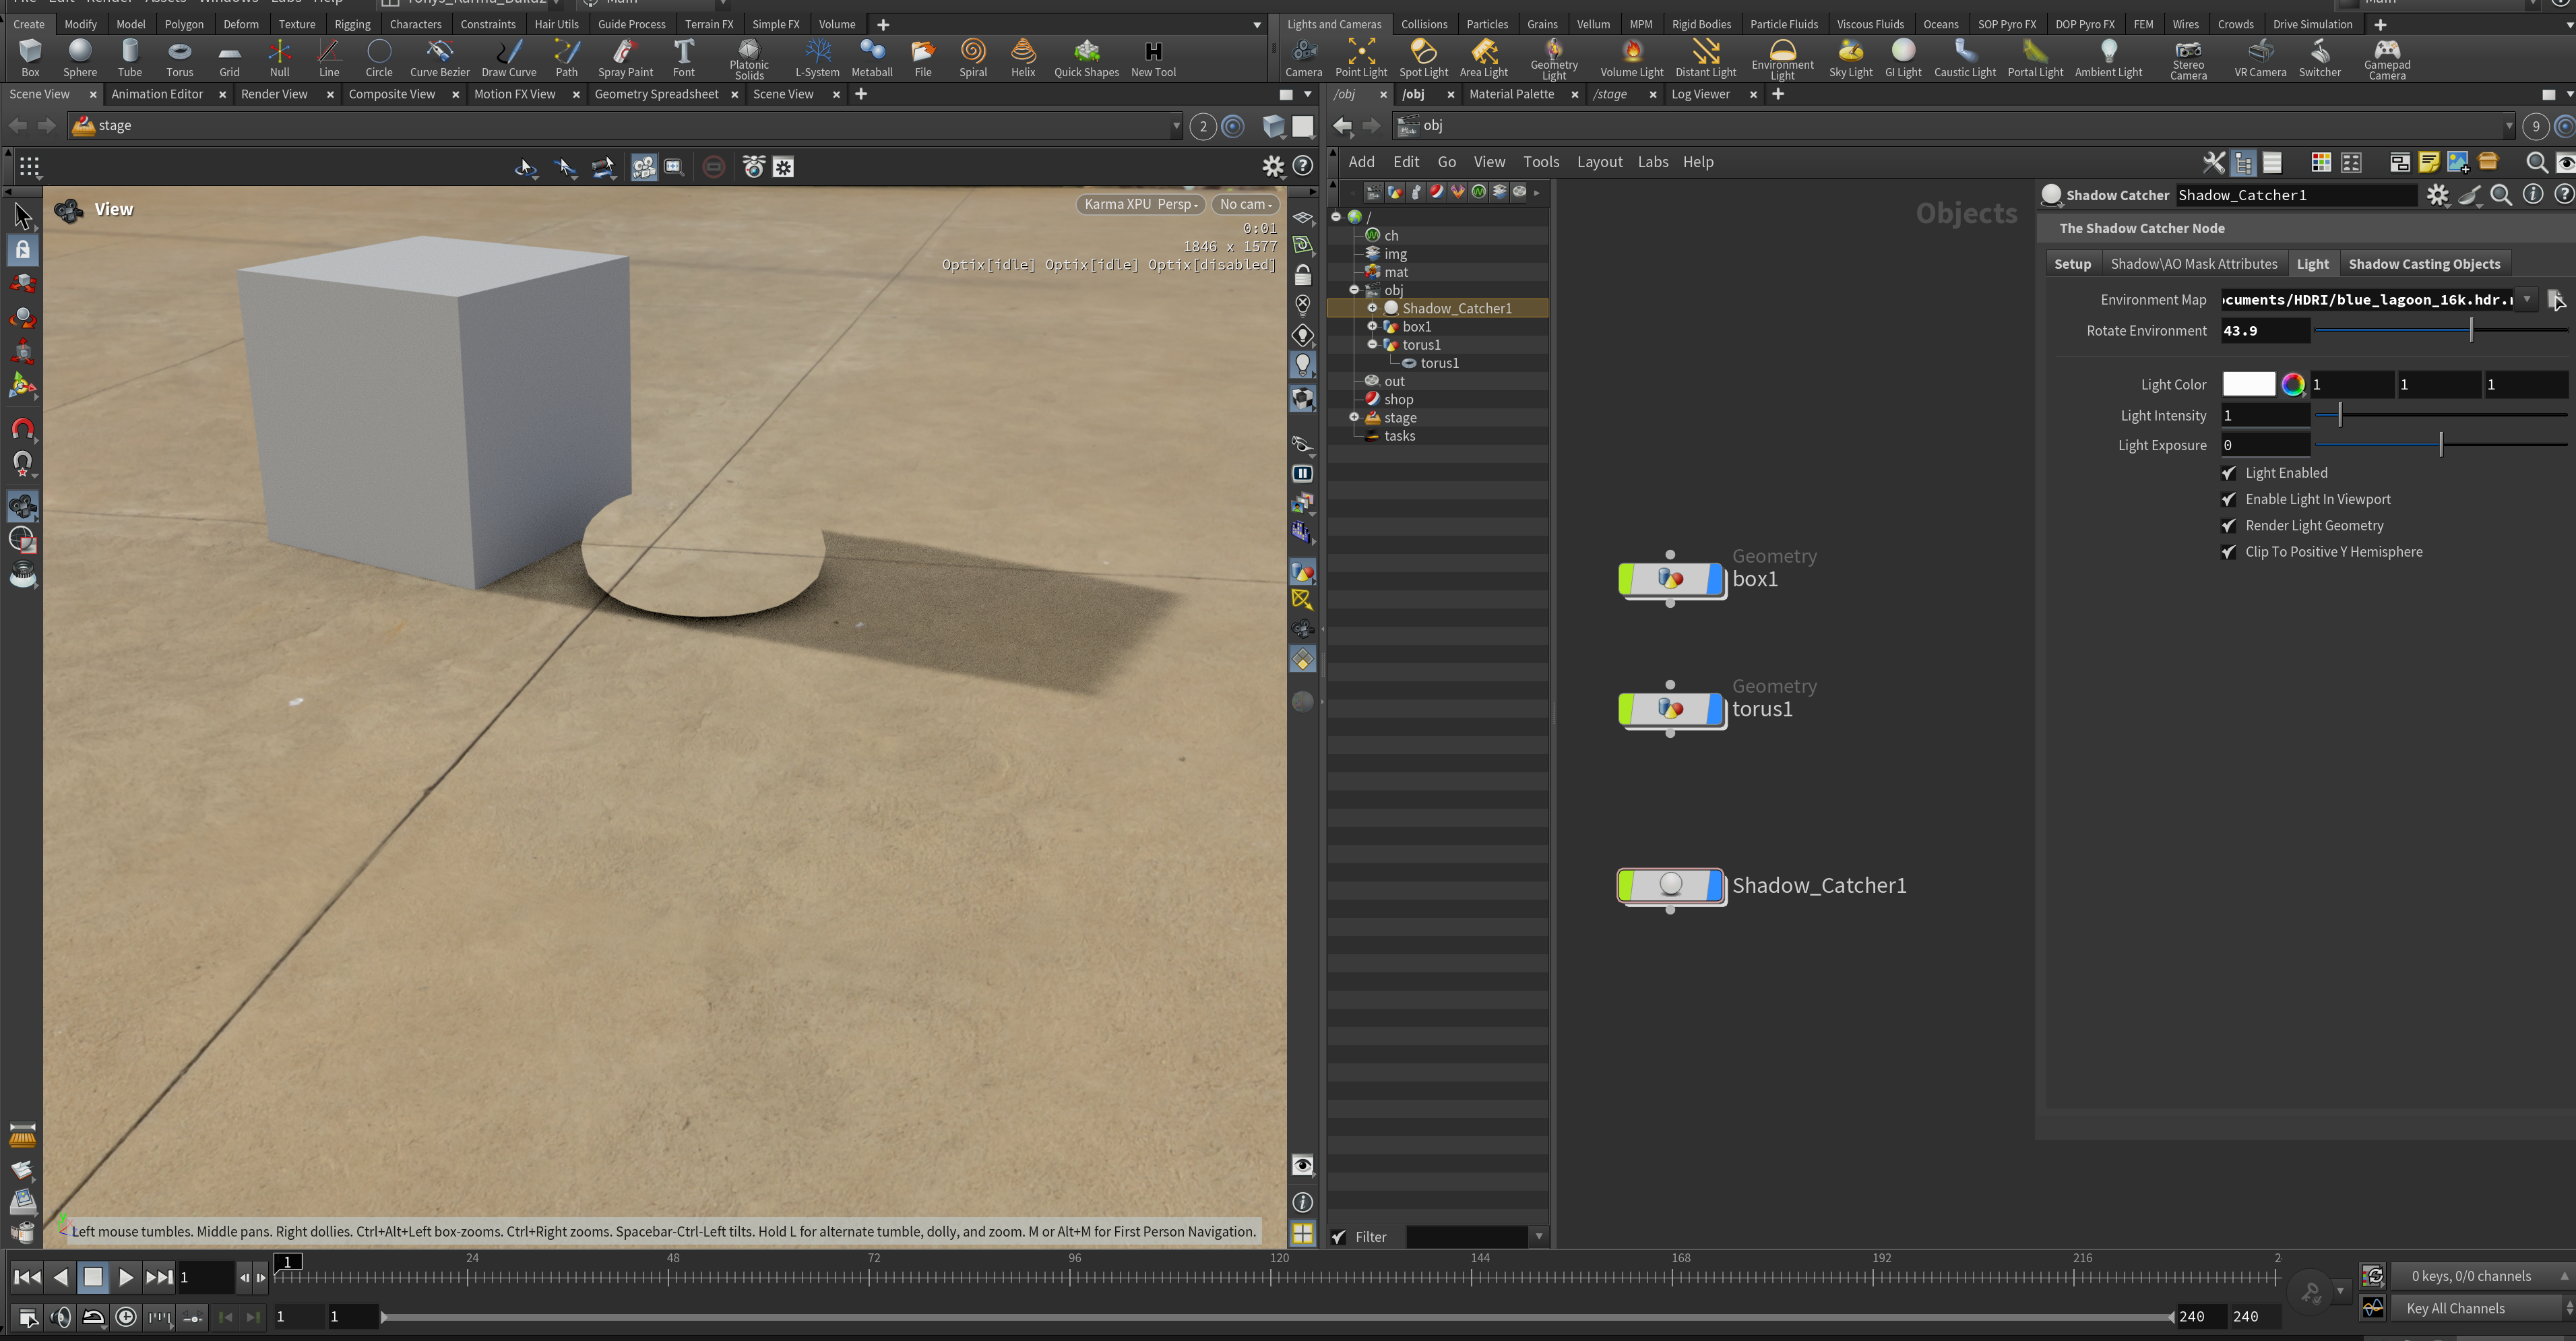Open the Environment Map file chooser
The image size is (2576, 1341).
tap(2555, 299)
